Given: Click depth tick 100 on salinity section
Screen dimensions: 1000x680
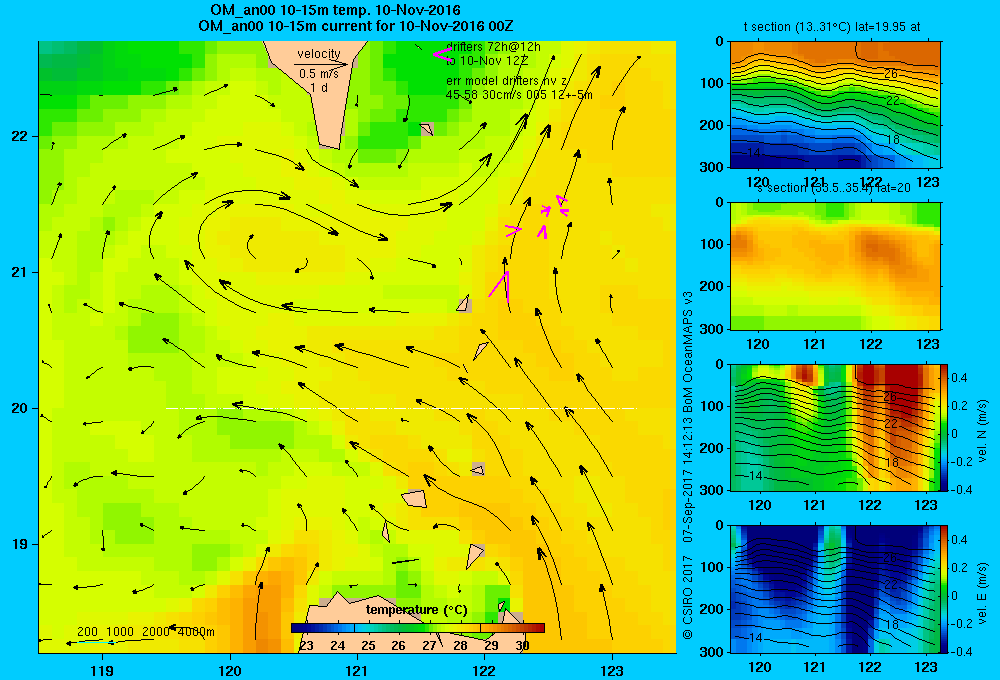Looking at the screenshot, I should (x=712, y=244).
